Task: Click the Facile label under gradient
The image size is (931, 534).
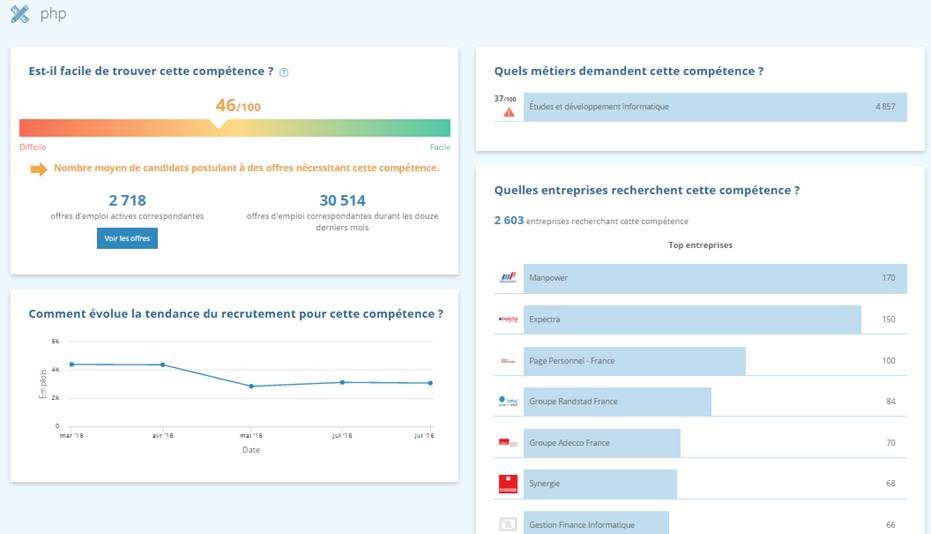Action: pyautogui.click(x=440, y=147)
